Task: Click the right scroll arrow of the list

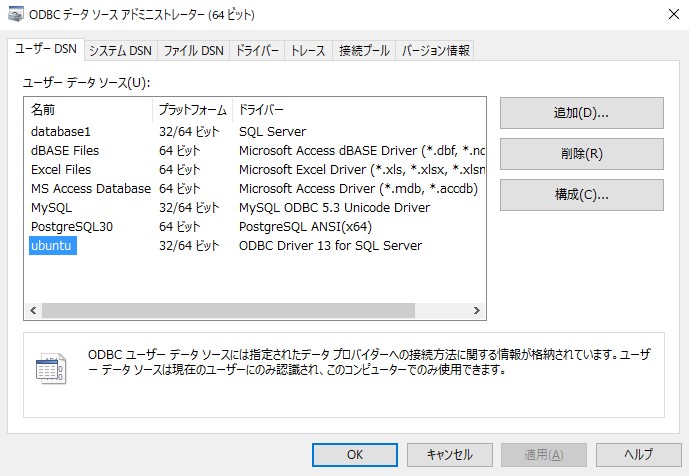Action: 477,311
